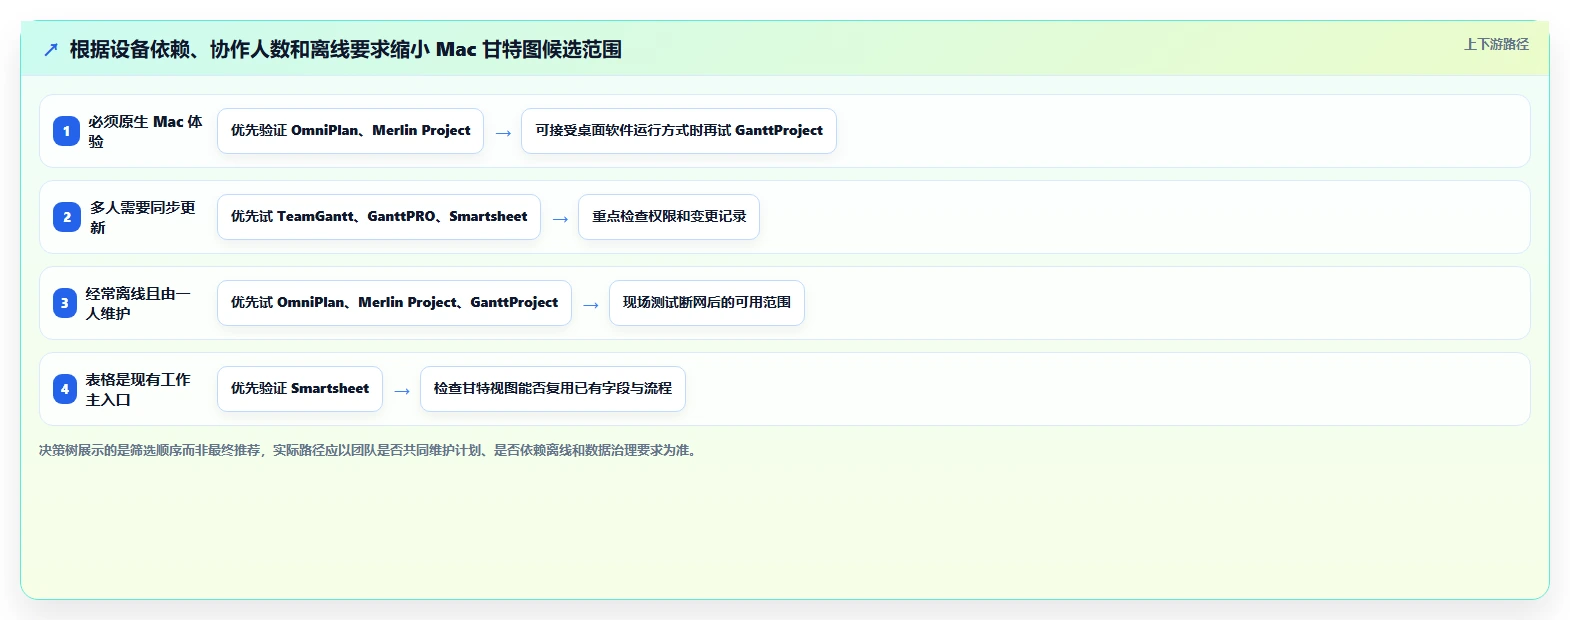1570x620 pixels.
Task: Click the 重点检查权限和变更记录 box
Action: (x=669, y=217)
